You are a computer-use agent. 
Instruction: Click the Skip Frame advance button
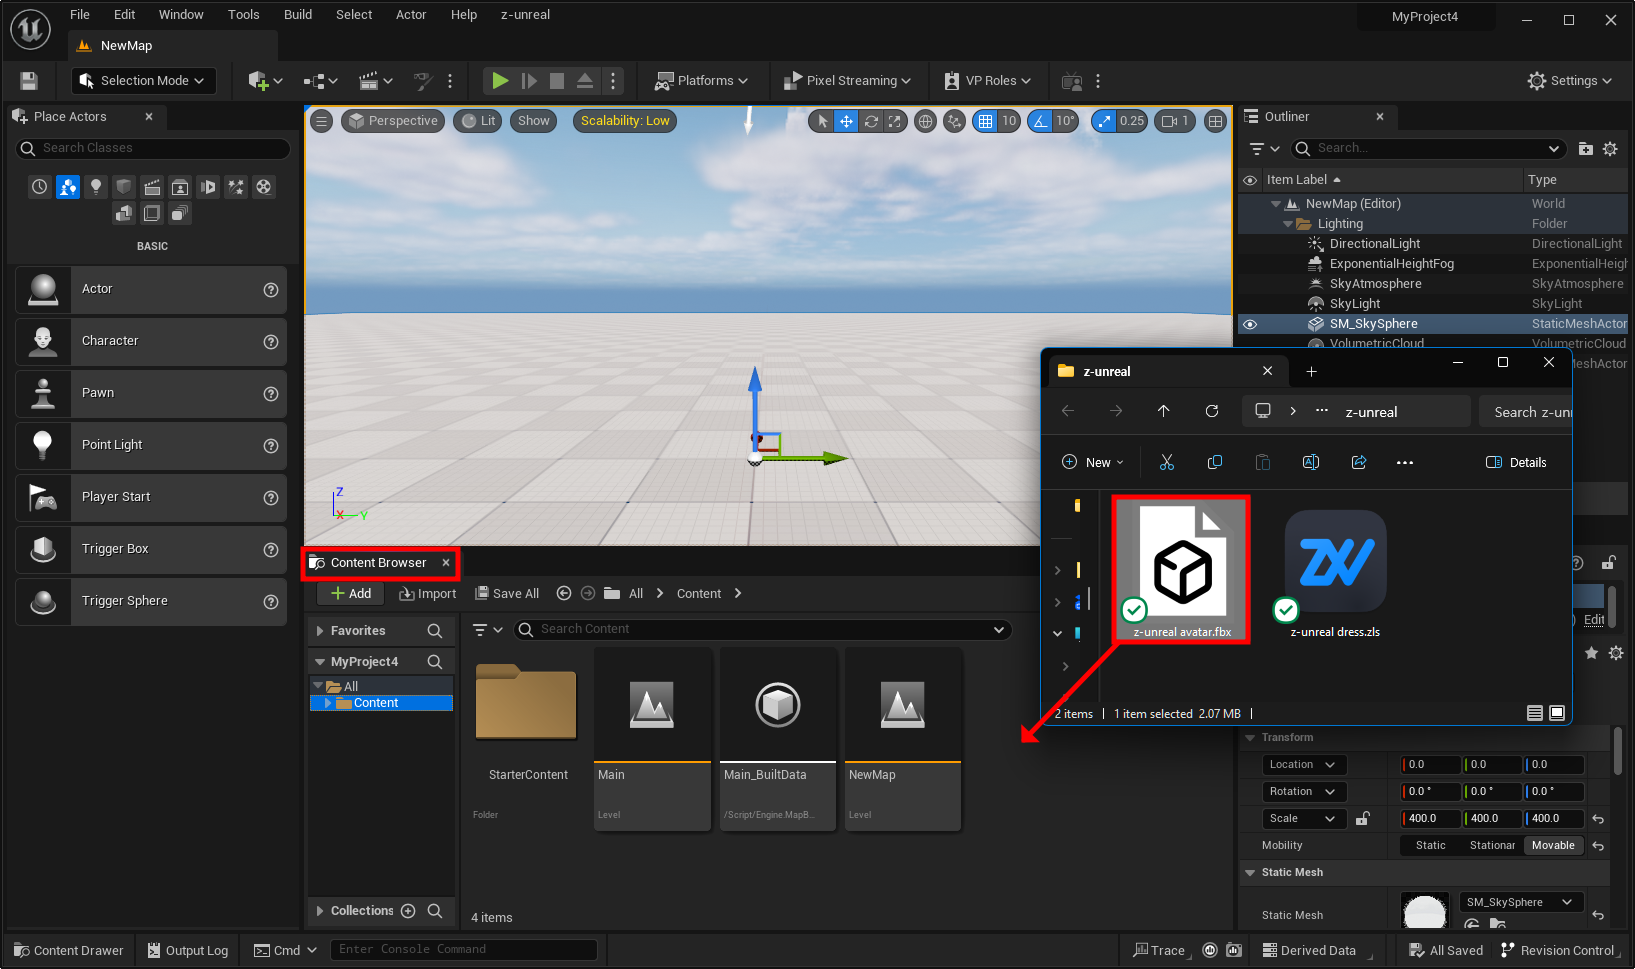coord(529,81)
